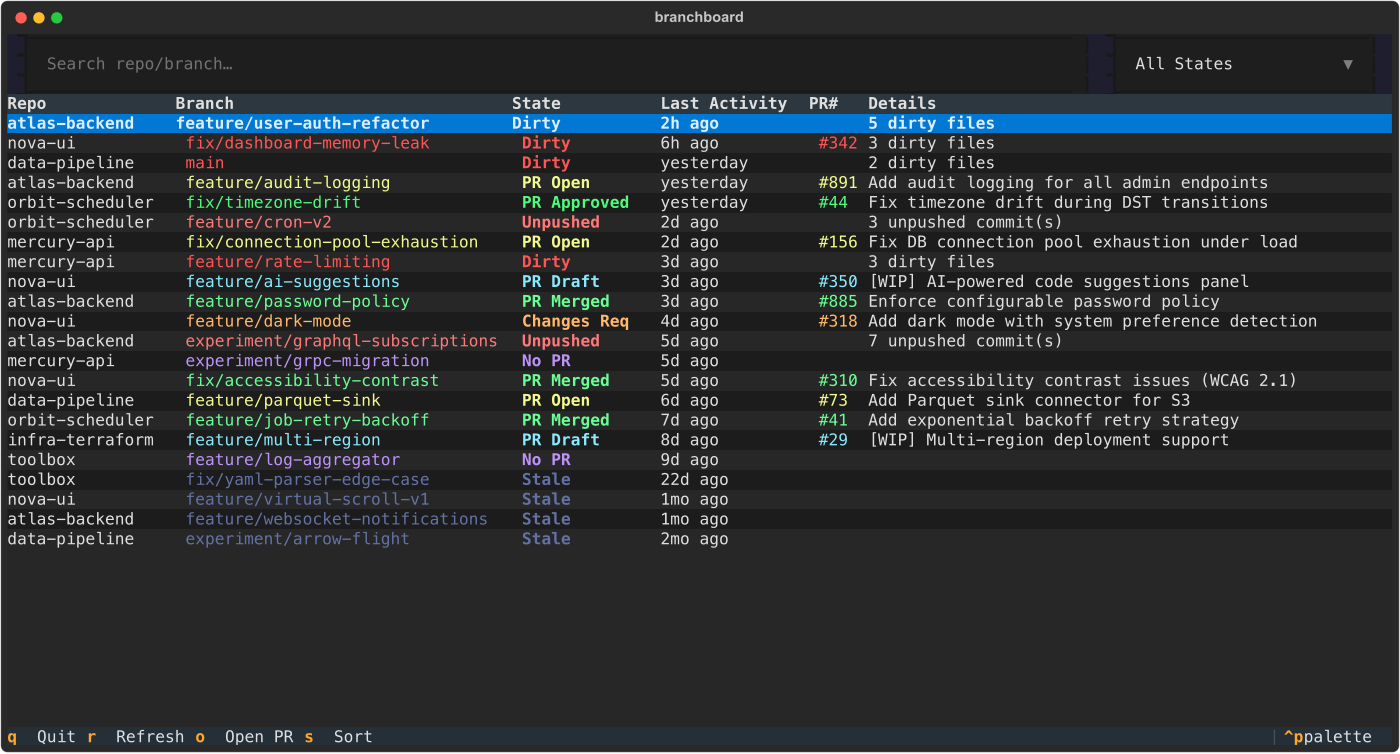Click the Fix timezone drift DST detail

point(1068,202)
